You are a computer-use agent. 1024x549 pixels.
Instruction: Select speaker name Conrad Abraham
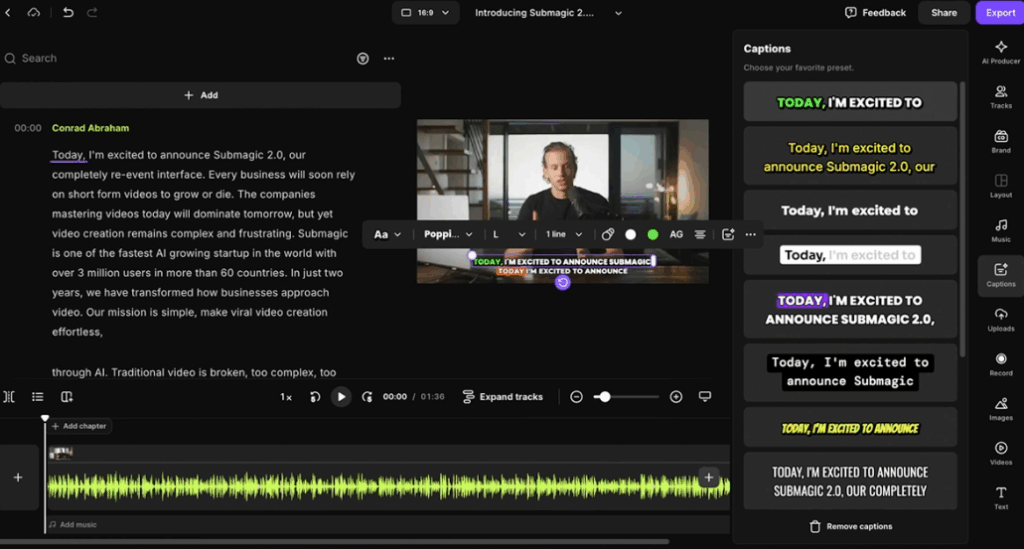tap(90, 128)
